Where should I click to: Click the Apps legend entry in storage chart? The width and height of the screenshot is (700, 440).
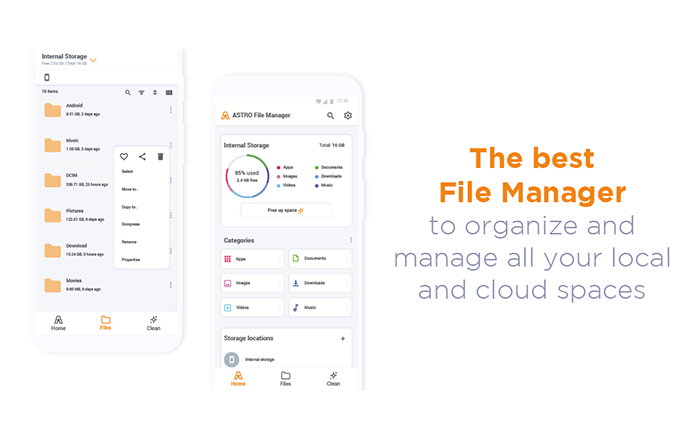[285, 167]
